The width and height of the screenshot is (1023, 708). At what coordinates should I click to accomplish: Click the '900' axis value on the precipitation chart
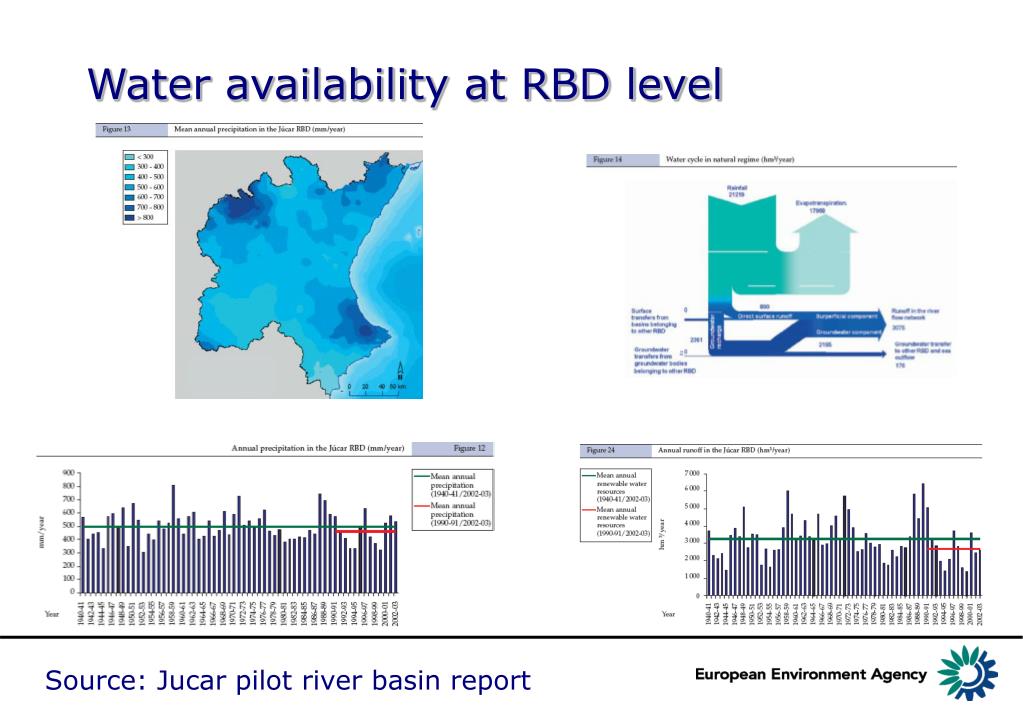(69, 472)
